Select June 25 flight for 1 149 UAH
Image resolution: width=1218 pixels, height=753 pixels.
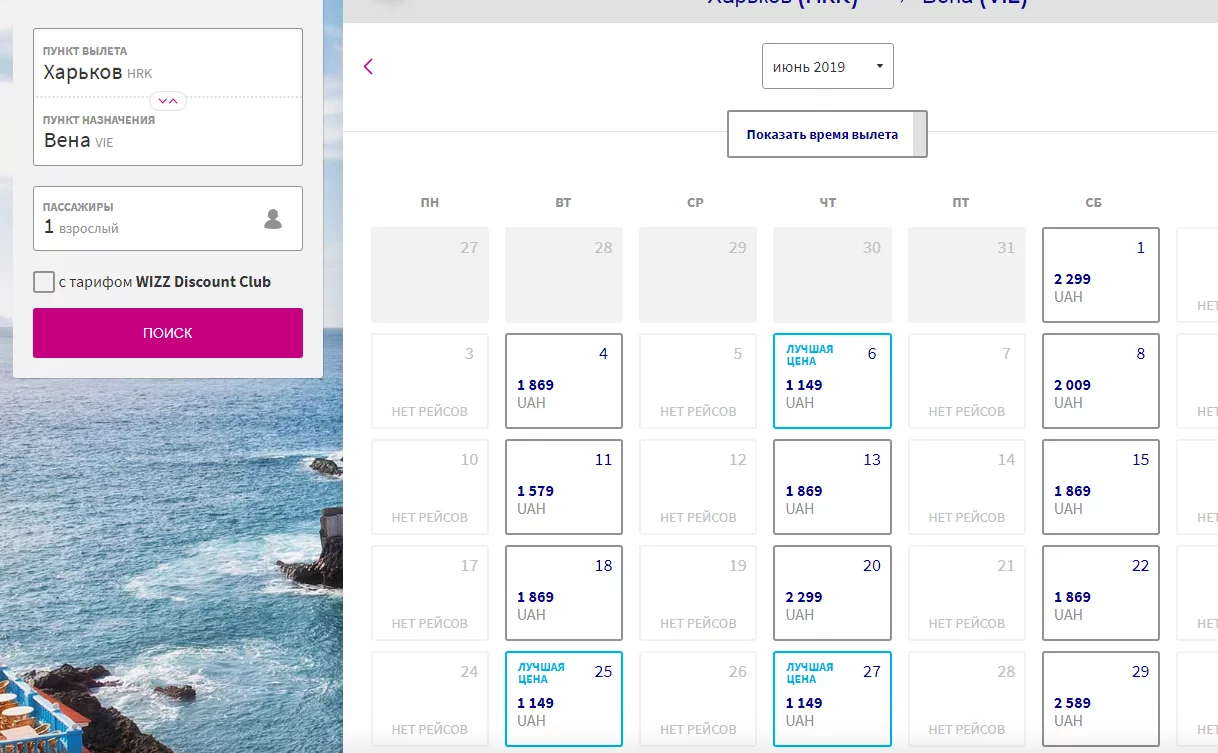564,699
